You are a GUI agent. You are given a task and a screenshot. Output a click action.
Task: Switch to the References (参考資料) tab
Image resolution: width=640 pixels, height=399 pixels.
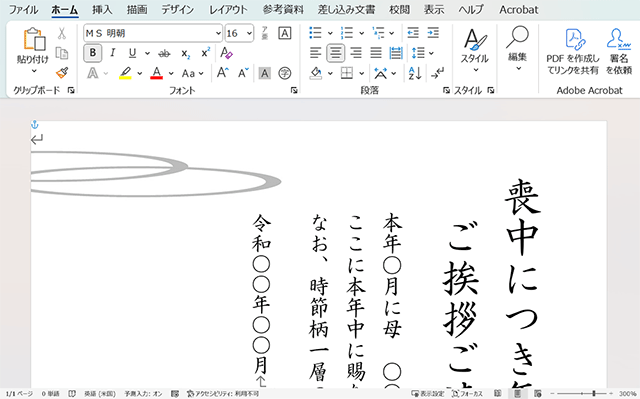point(283,9)
